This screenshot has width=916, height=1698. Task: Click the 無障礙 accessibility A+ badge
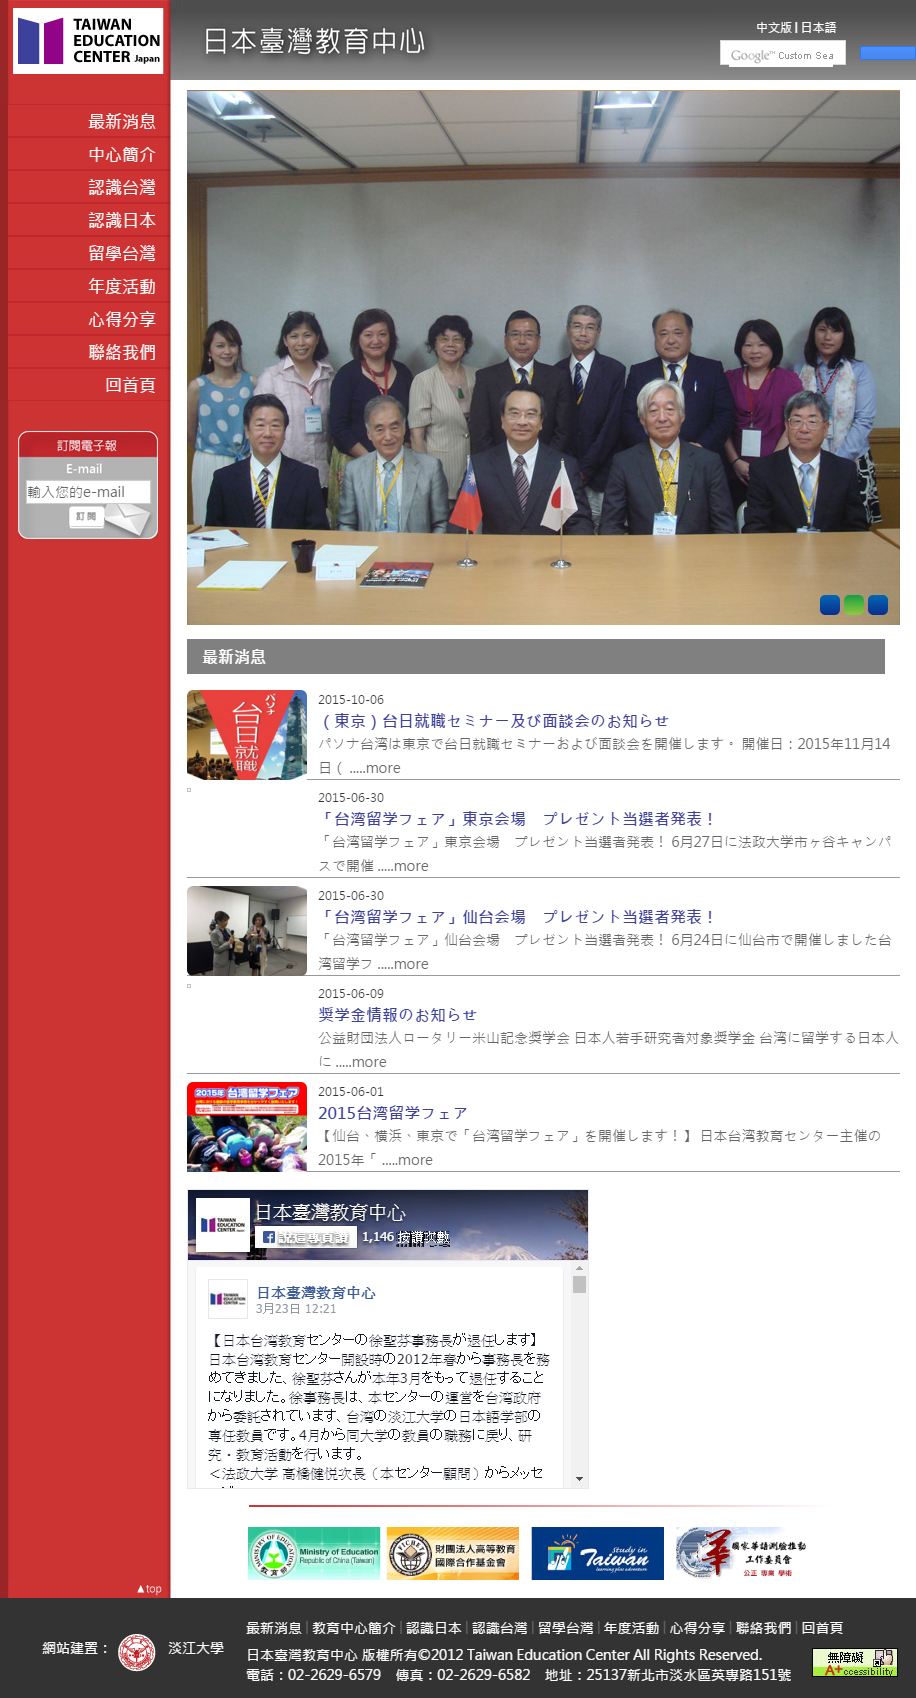point(855,1663)
